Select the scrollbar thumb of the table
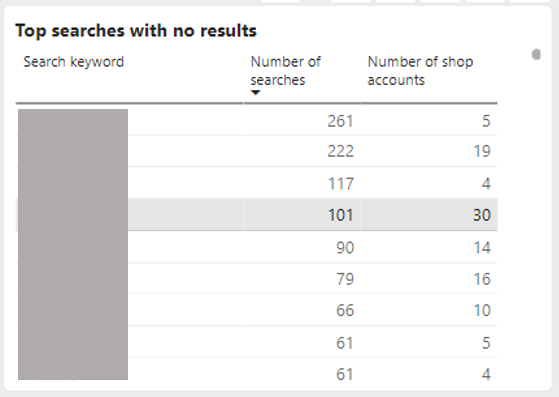 [536, 55]
